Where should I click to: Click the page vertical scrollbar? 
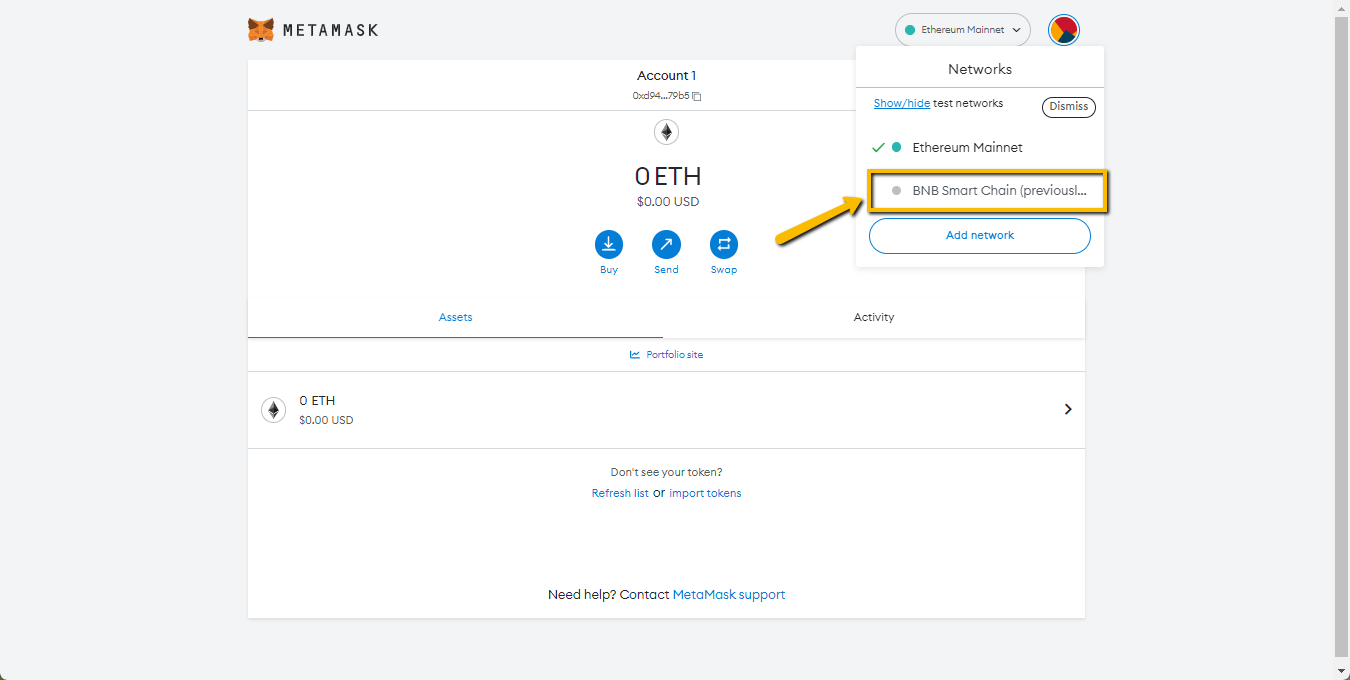click(x=1342, y=335)
